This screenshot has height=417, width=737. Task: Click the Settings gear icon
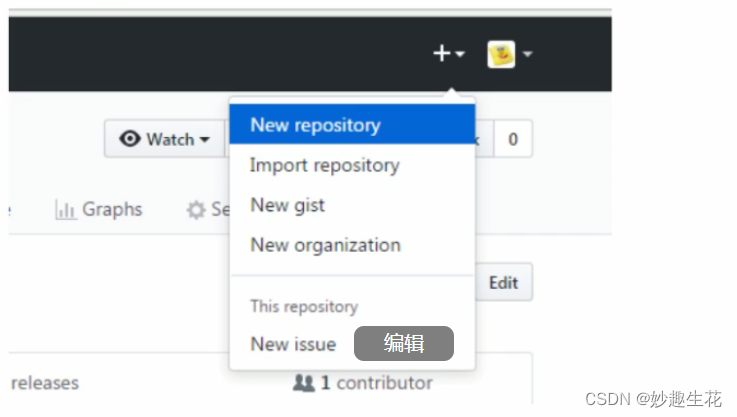196,210
